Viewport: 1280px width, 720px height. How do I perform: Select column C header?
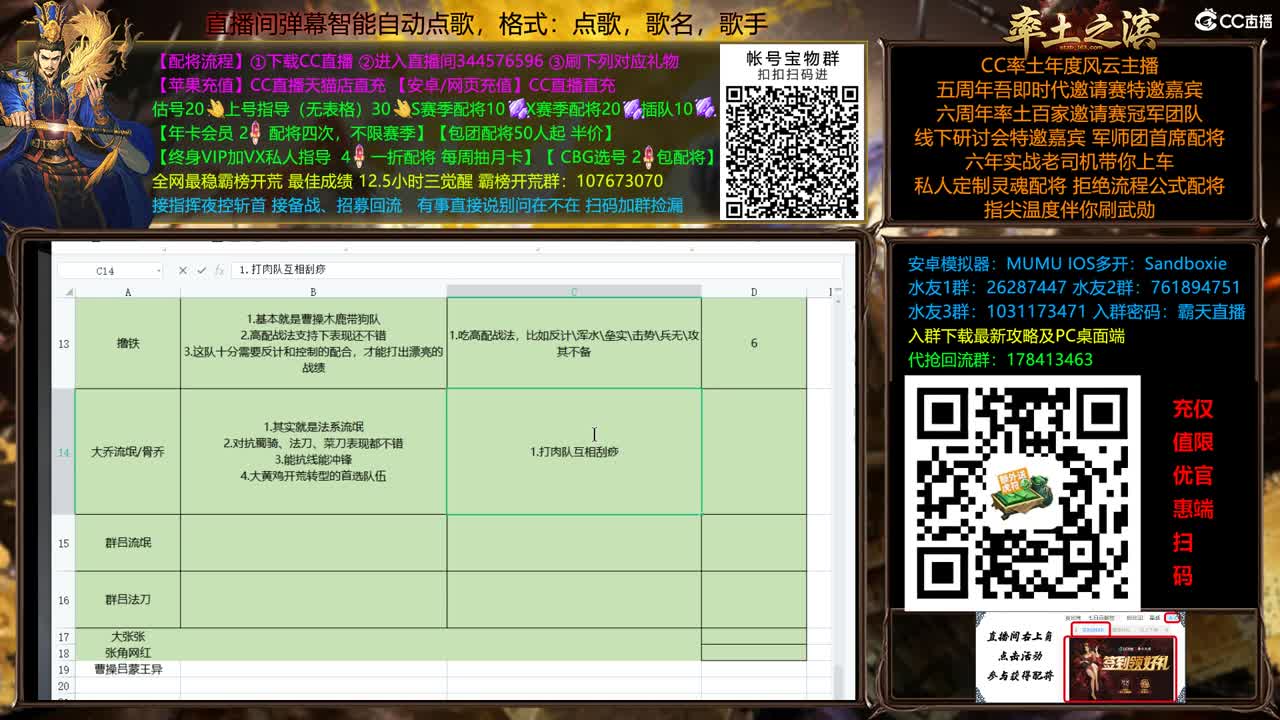click(x=574, y=292)
